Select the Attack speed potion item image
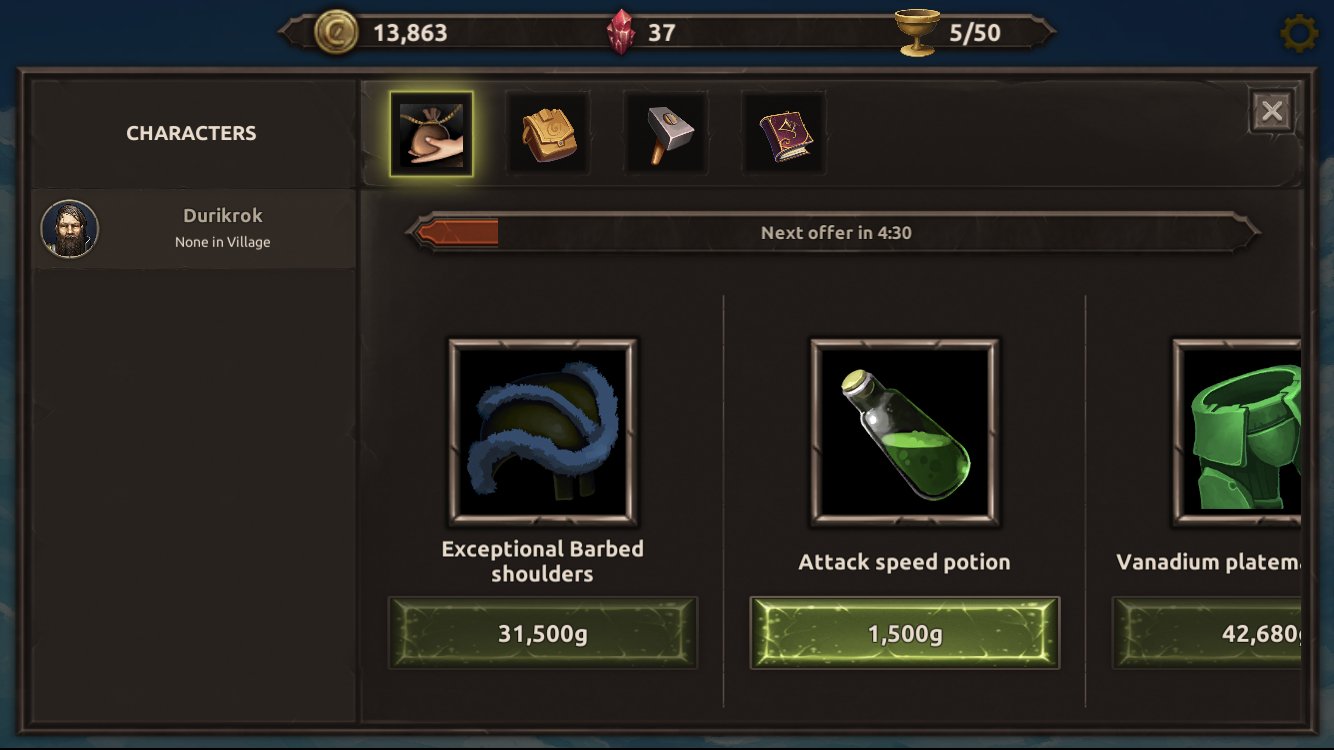1334x750 pixels. pyautogui.click(x=905, y=432)
